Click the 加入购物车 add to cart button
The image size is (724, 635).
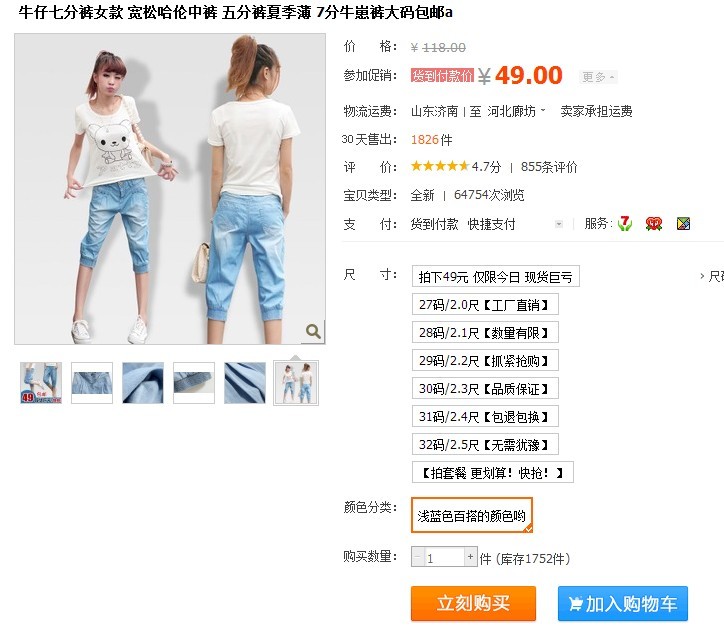tap(622, 604)
